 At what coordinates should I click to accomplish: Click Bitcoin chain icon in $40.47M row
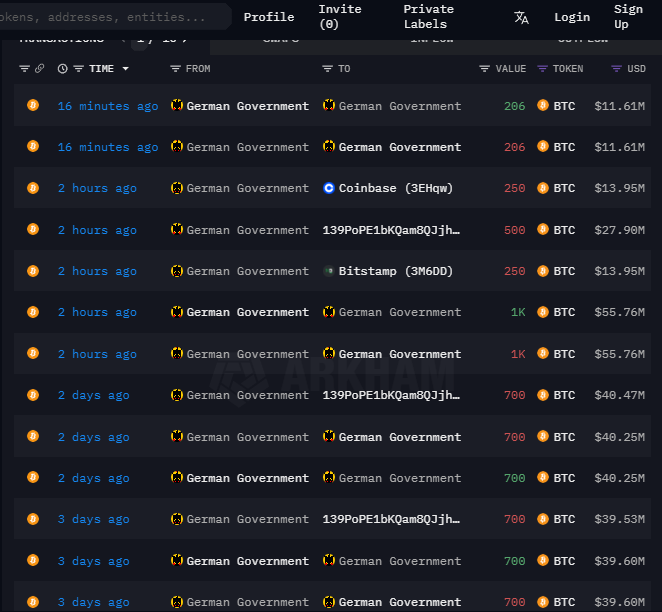point(33,395)
